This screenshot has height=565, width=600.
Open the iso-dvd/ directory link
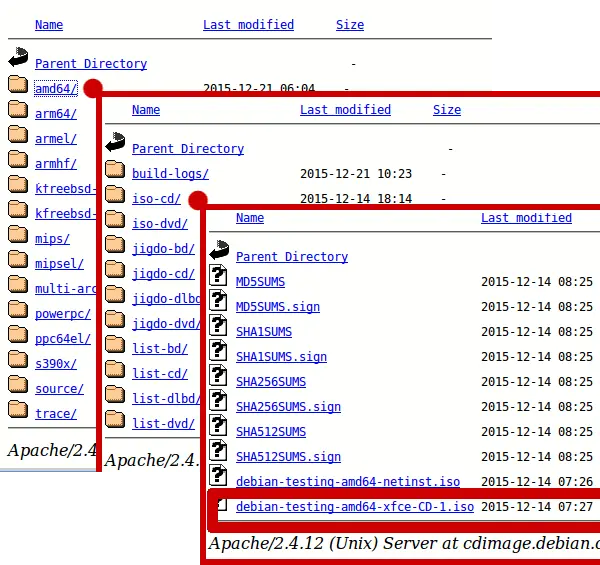[160, 223]
